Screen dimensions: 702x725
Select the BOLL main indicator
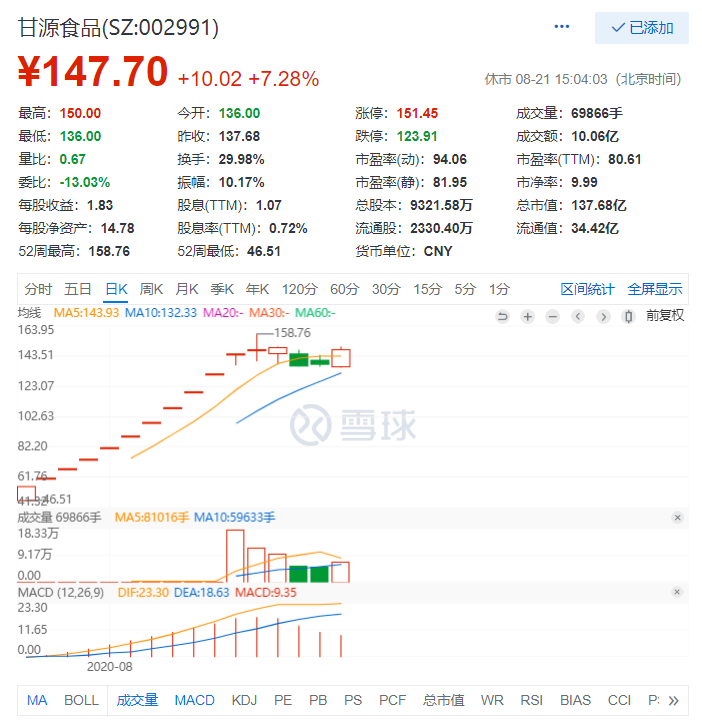81,700
